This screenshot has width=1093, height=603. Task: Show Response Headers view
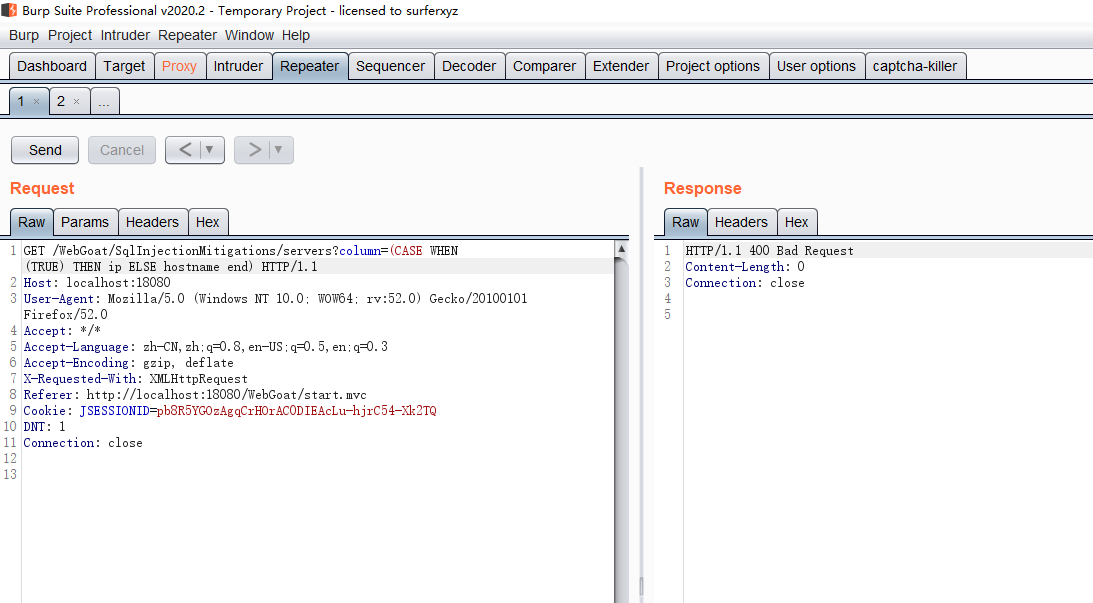coord(741,222)
